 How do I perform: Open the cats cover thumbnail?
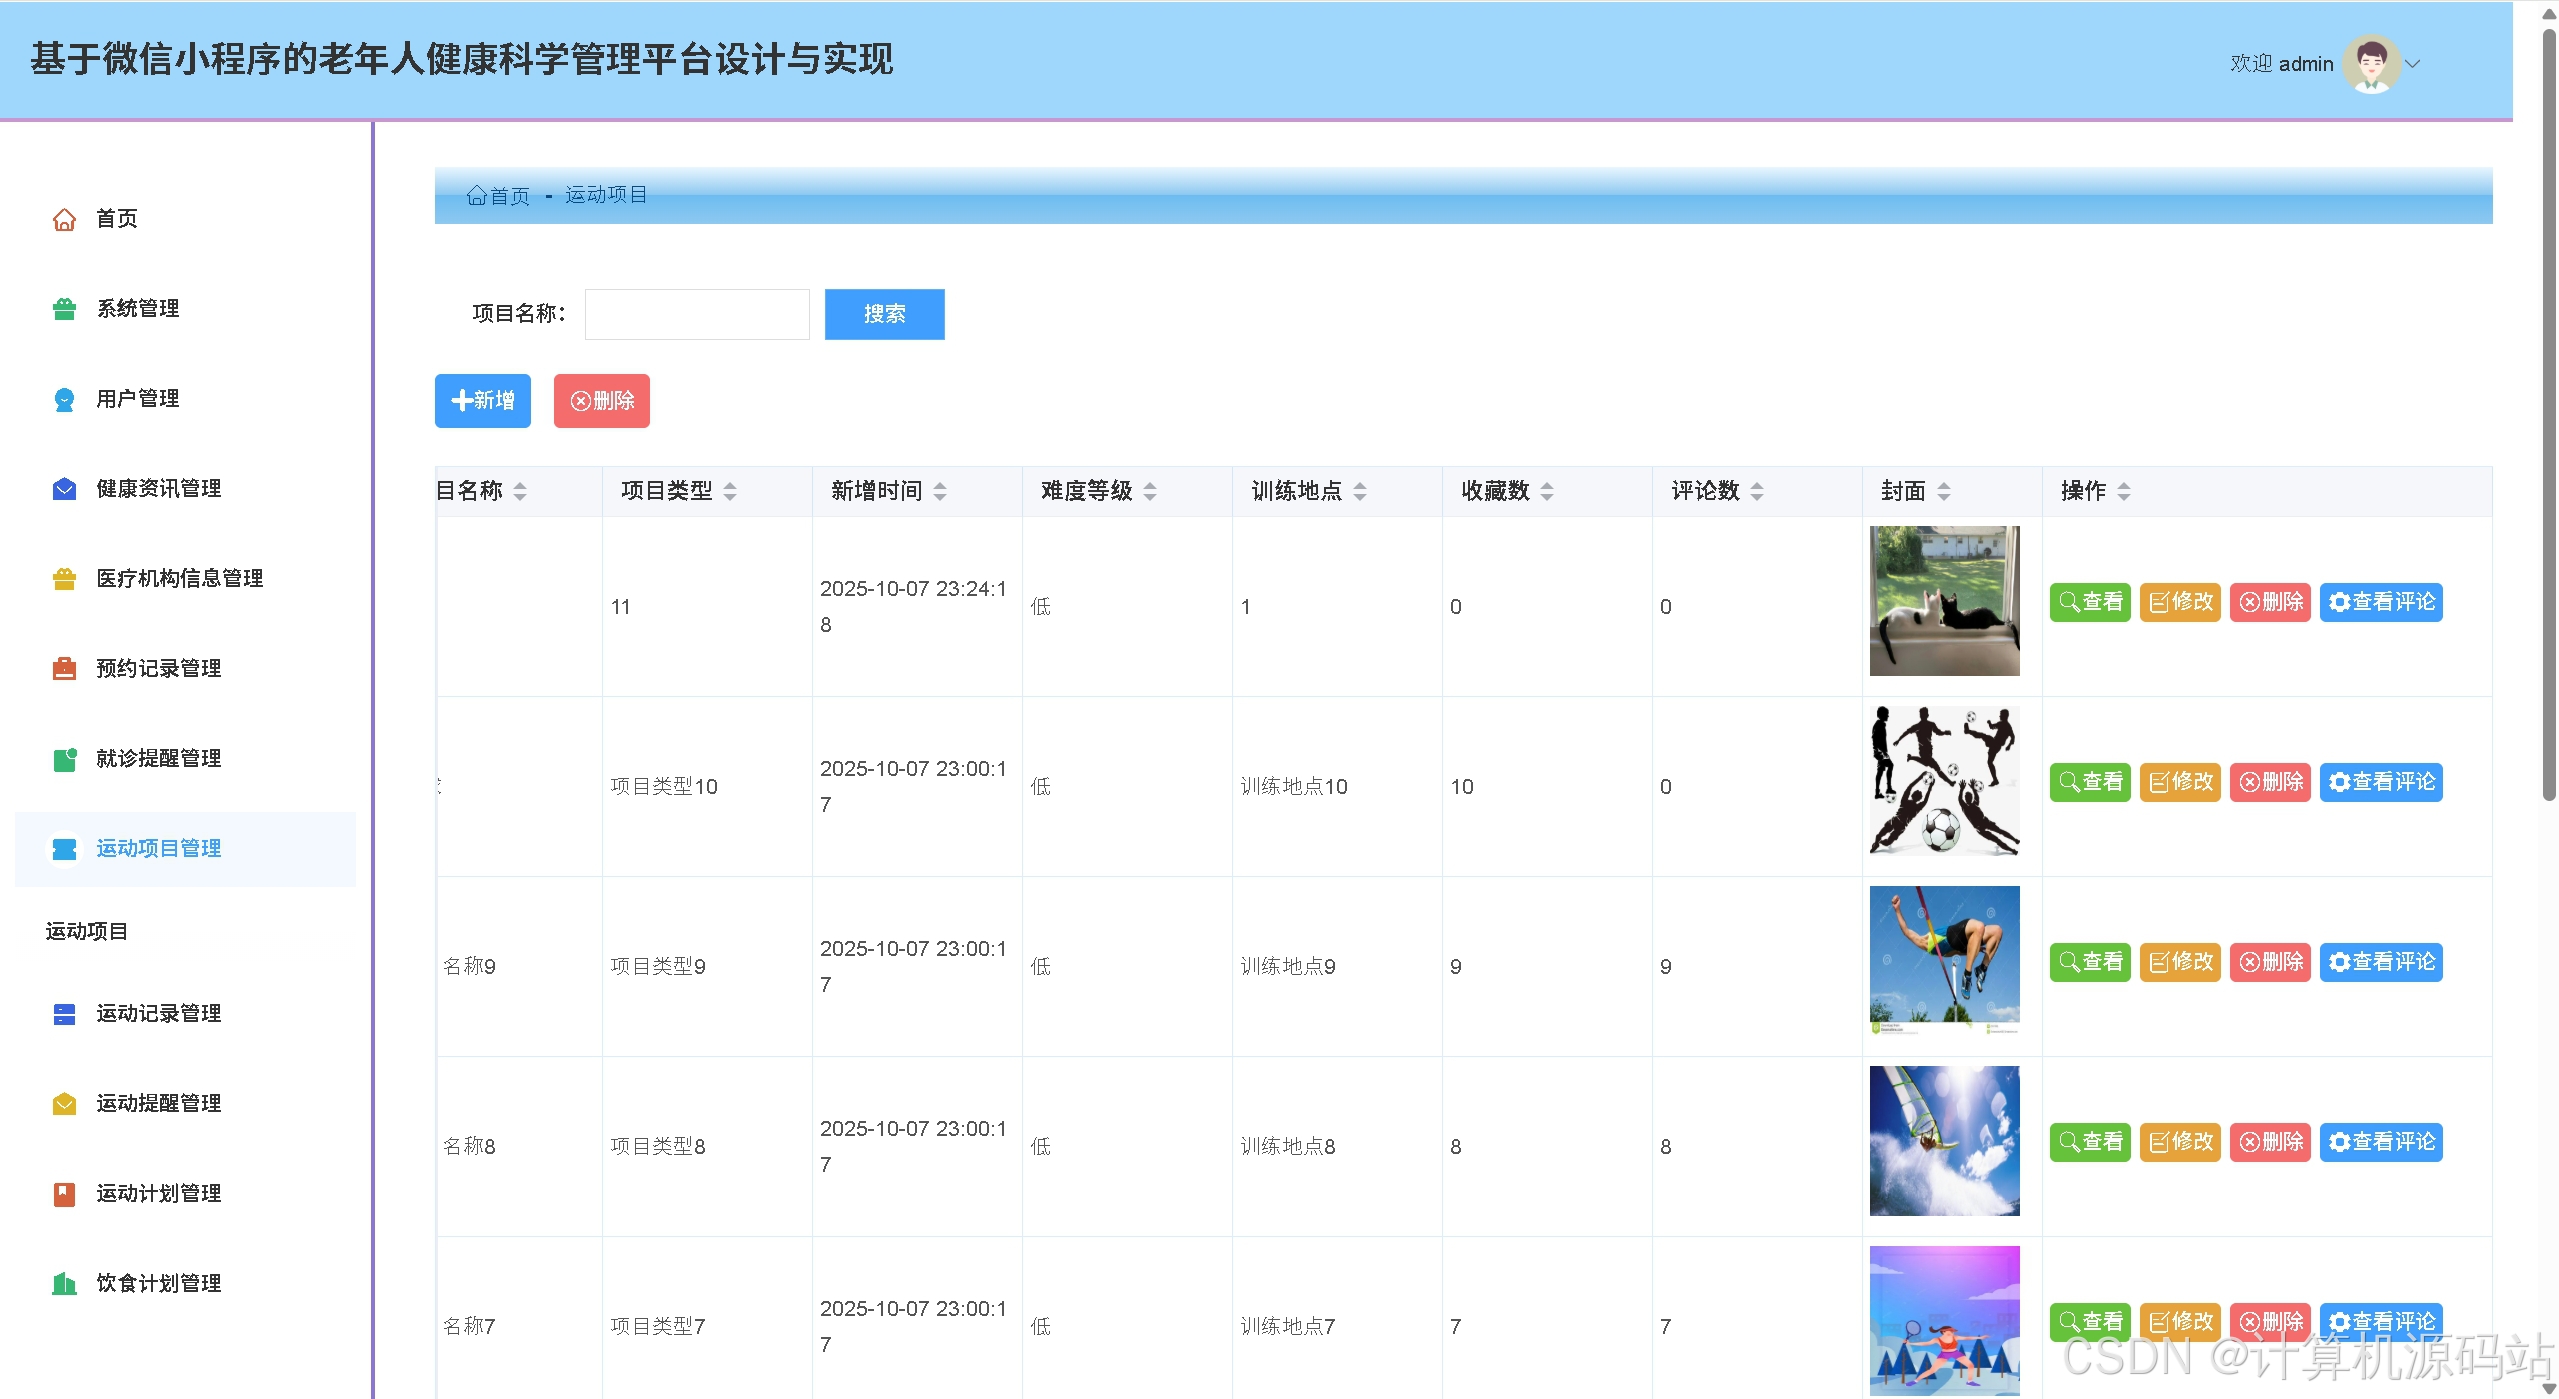(x=1944, y=601)
